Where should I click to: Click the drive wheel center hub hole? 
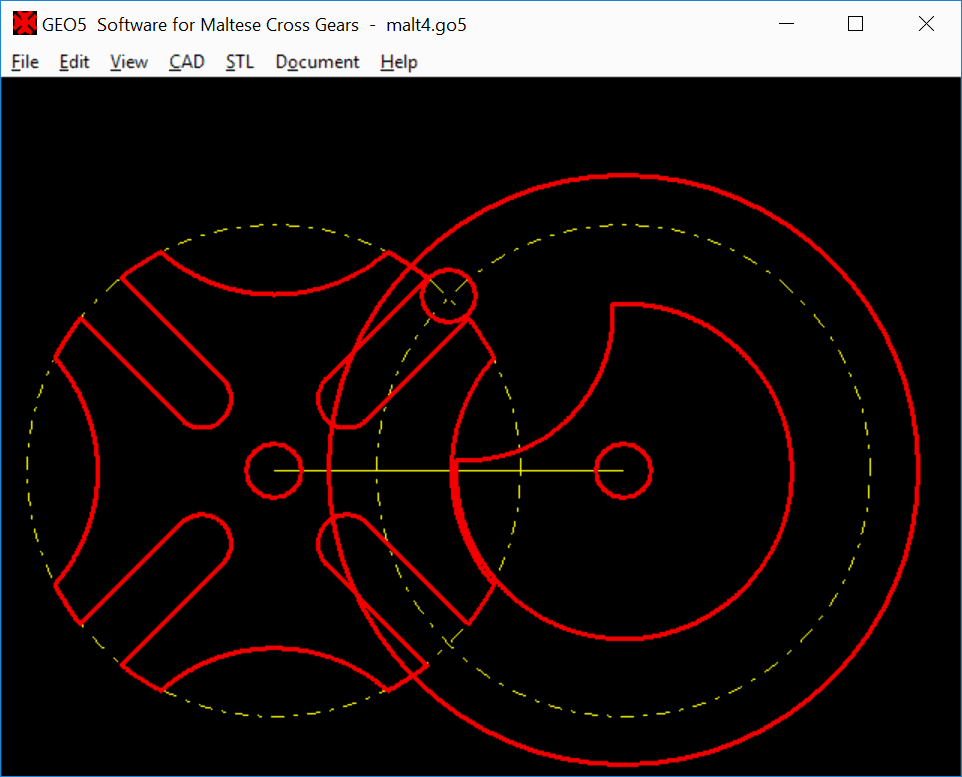click(x=624, y=470)
